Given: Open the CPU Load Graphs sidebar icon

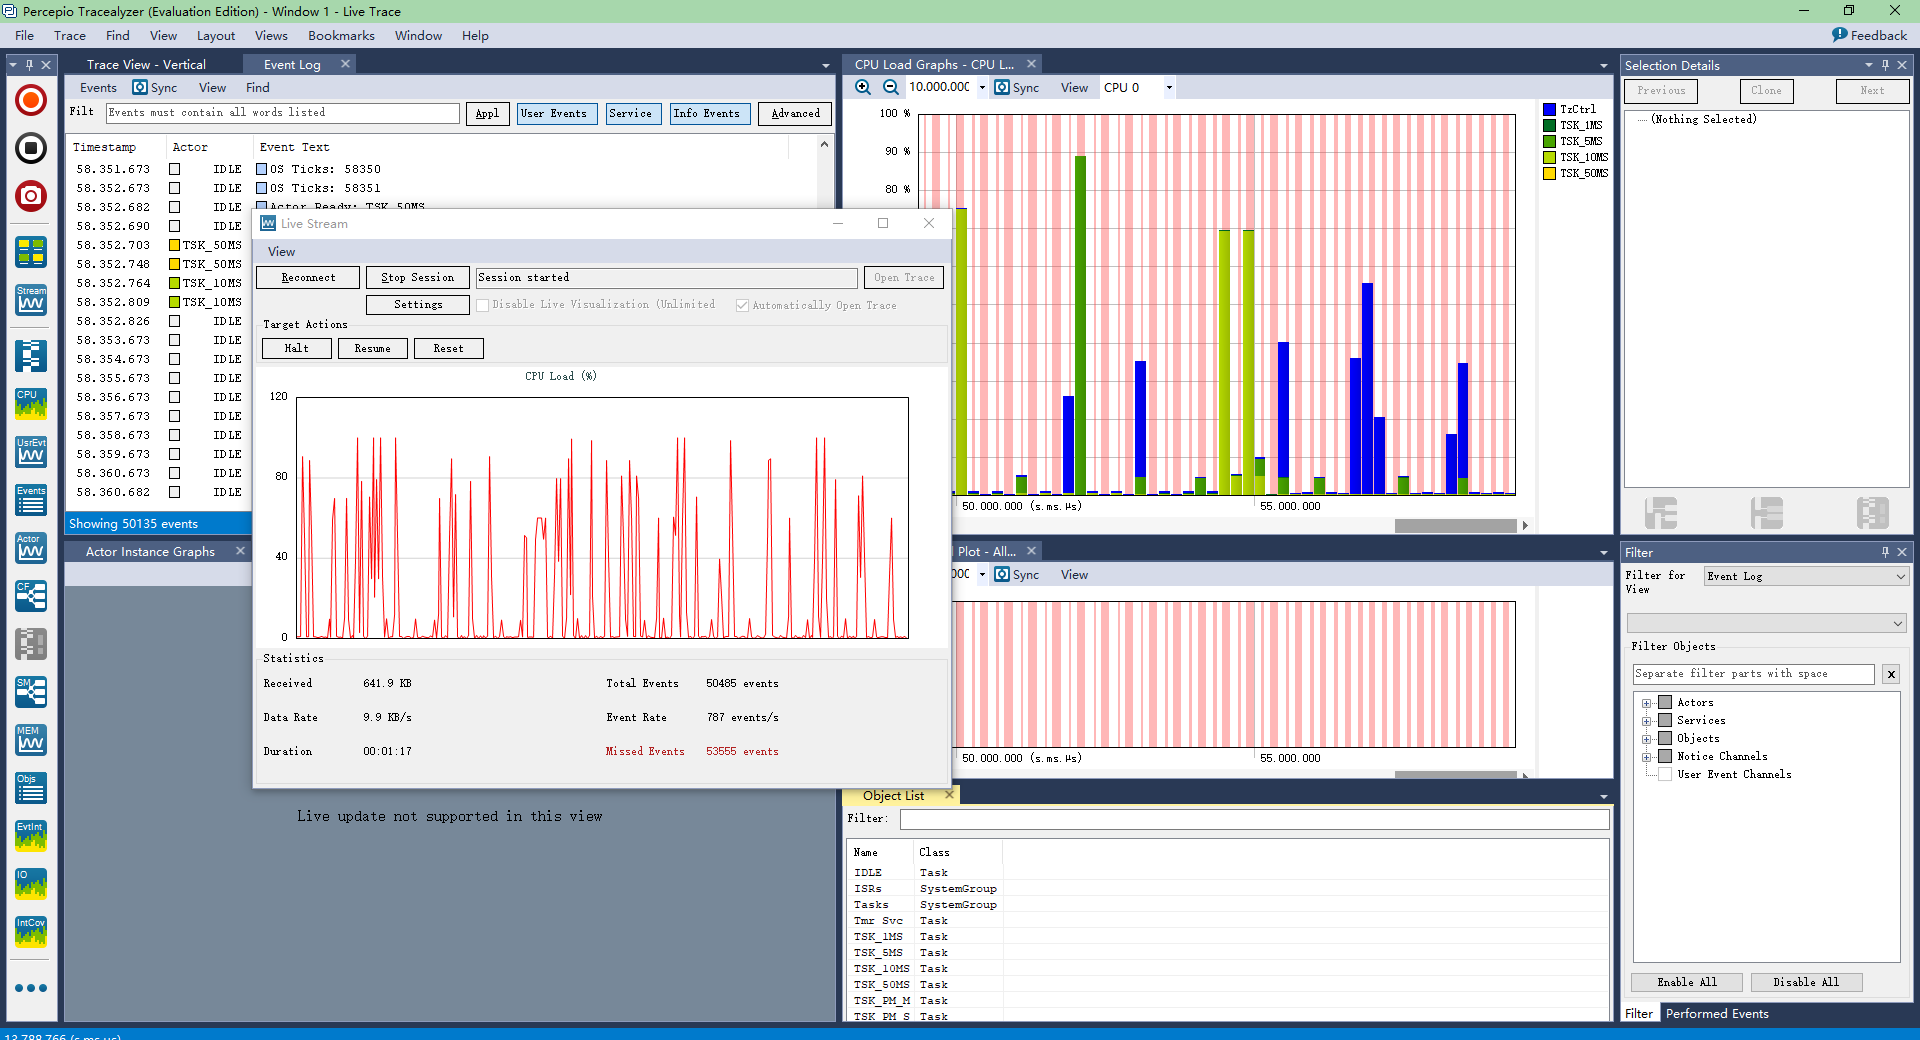Looking at the screenshot, I should [x=30, y=404].
